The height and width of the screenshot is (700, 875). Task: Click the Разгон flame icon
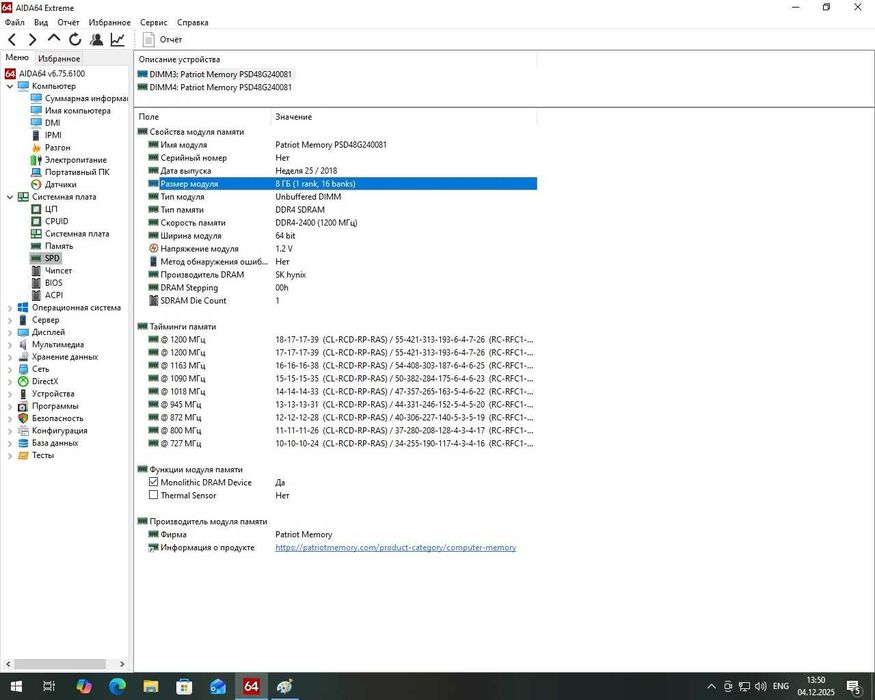tap(36, 147)
